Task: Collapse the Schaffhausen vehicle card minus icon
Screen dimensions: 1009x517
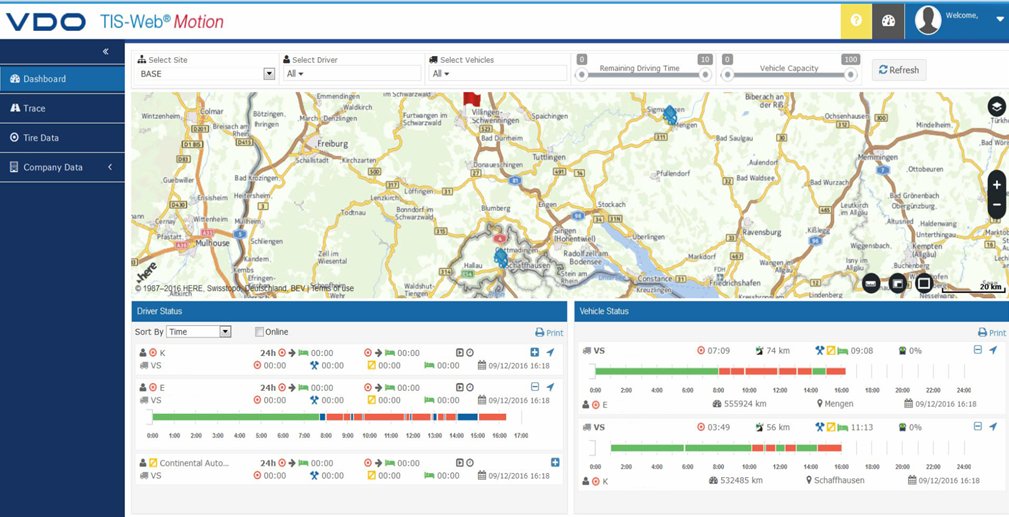Action: tap(977, 426)
